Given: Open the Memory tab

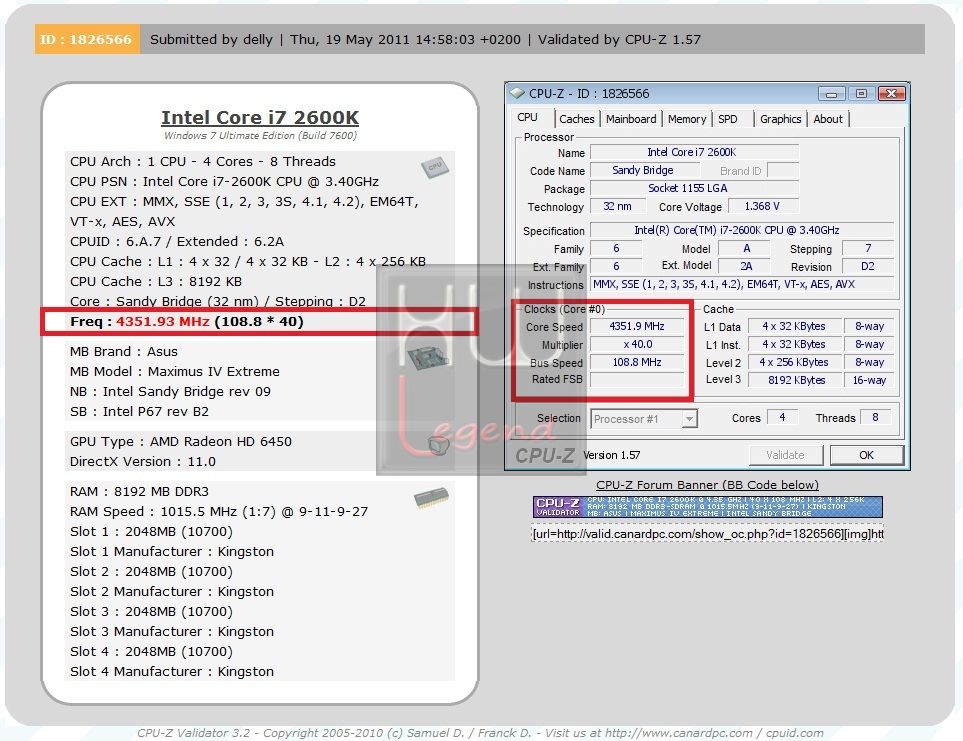Looking at the screenshot, I should tap(687, 119).
